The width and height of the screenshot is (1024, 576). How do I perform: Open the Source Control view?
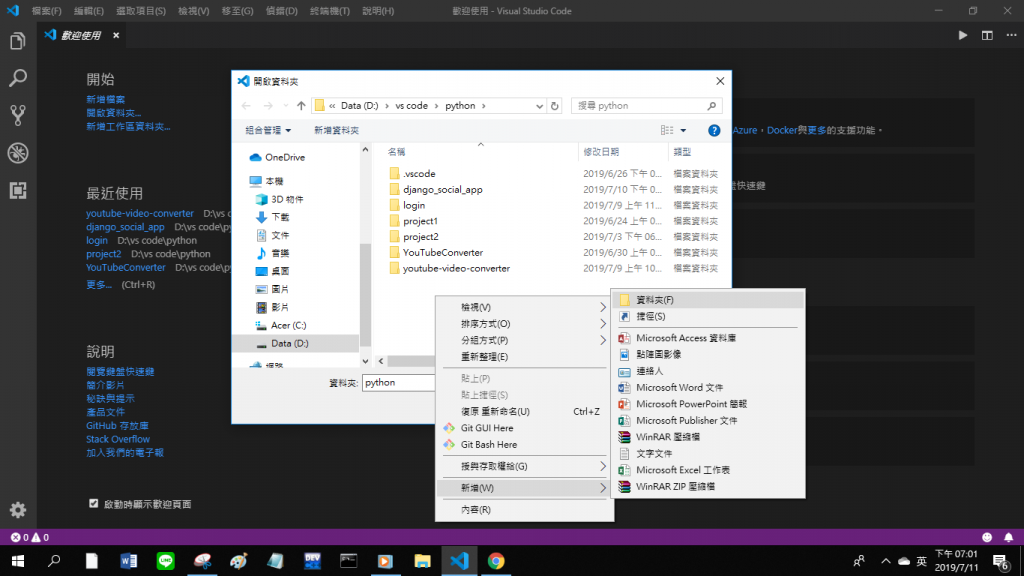click(x=18, y=116)
